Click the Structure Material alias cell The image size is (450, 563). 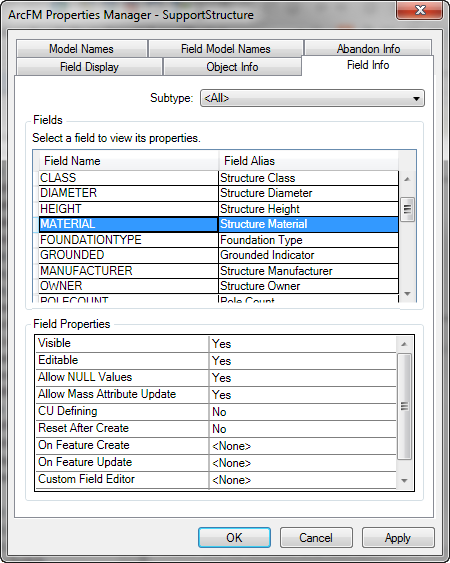point(308,224)
